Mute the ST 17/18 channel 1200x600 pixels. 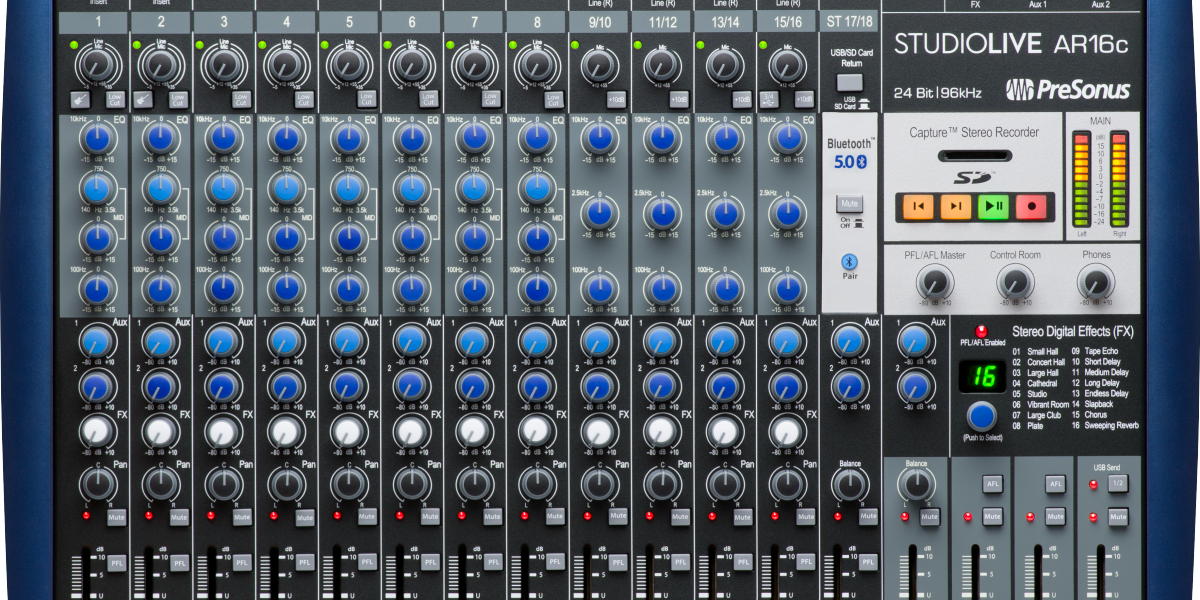pyautogui.click(x=867, y=517)
